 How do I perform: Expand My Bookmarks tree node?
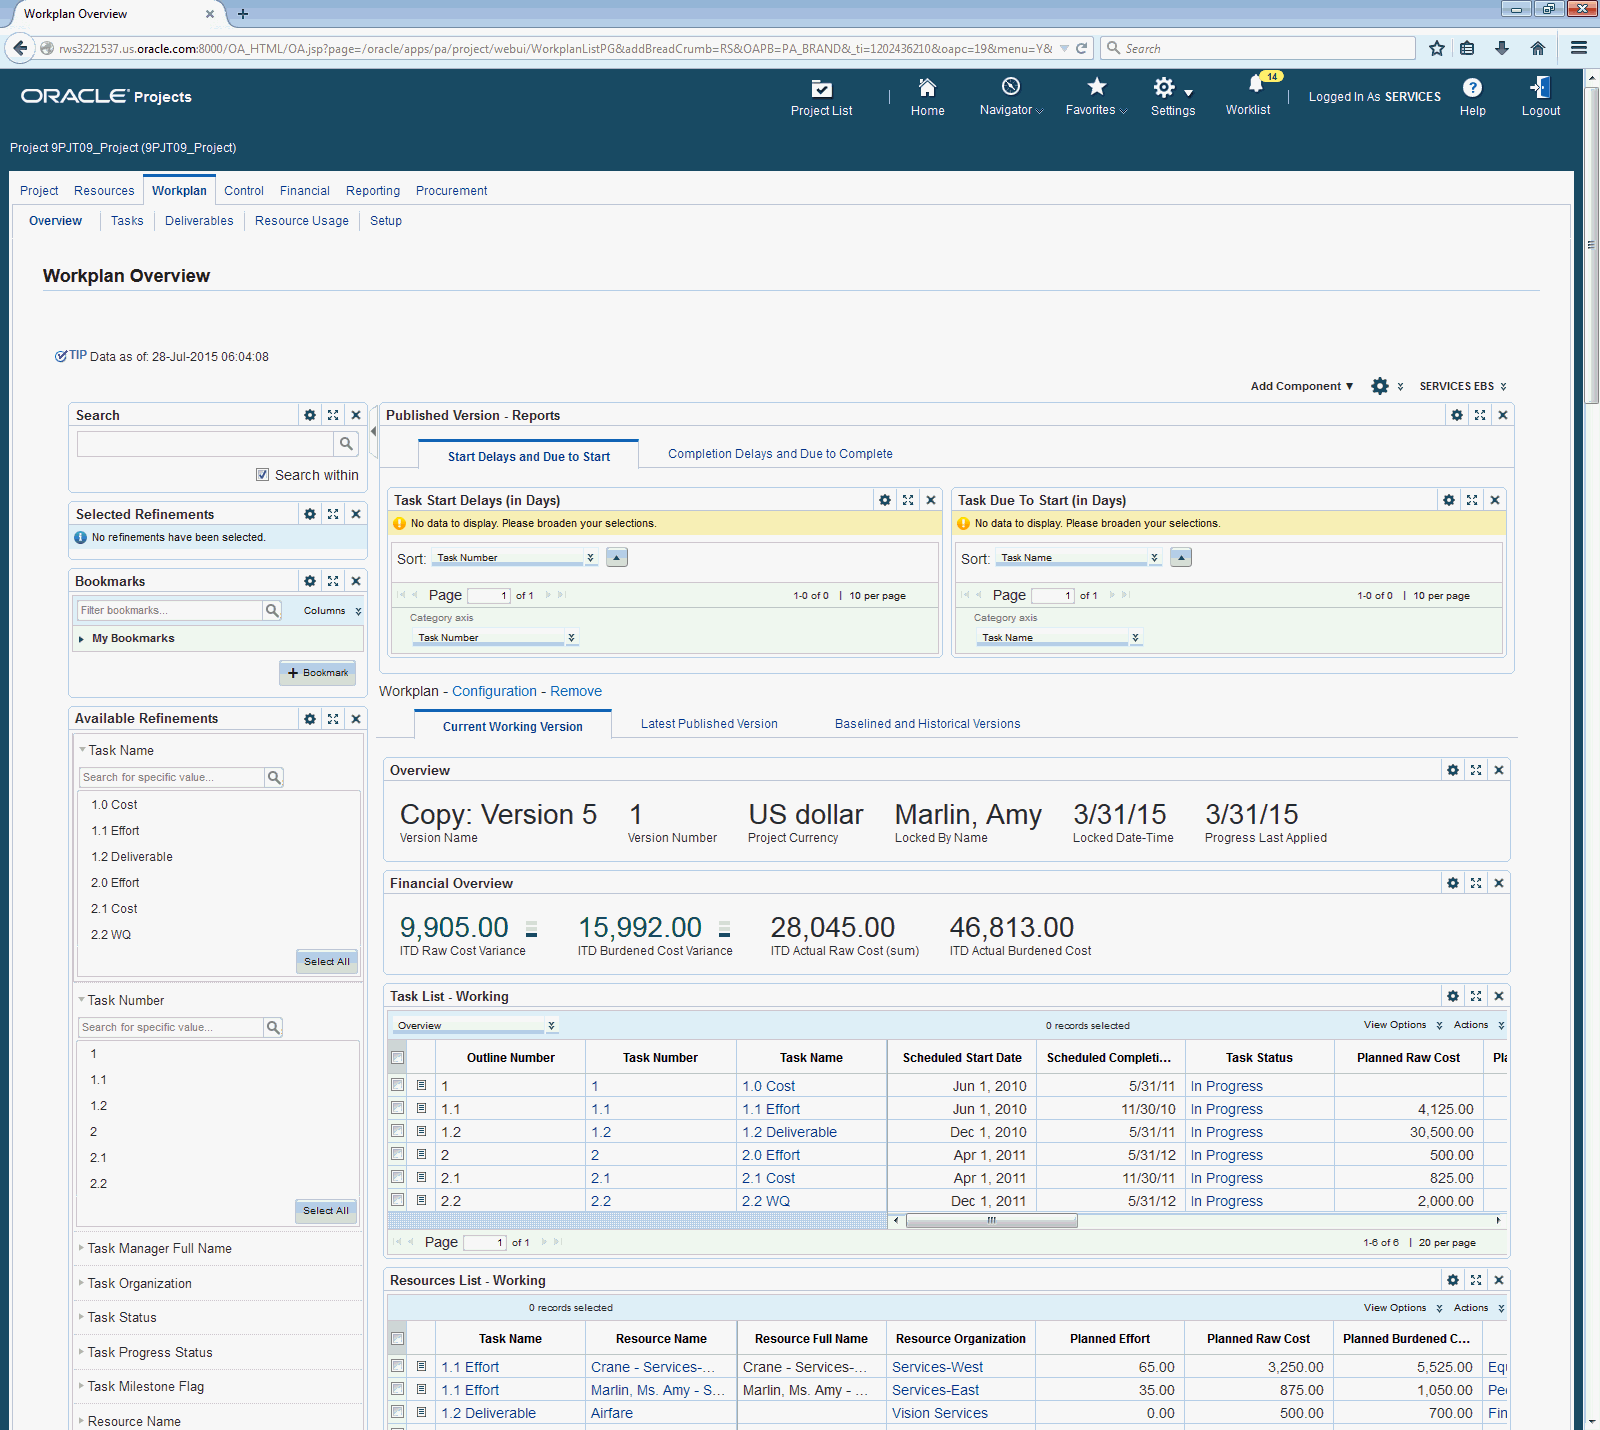click(x=81, y=639)
